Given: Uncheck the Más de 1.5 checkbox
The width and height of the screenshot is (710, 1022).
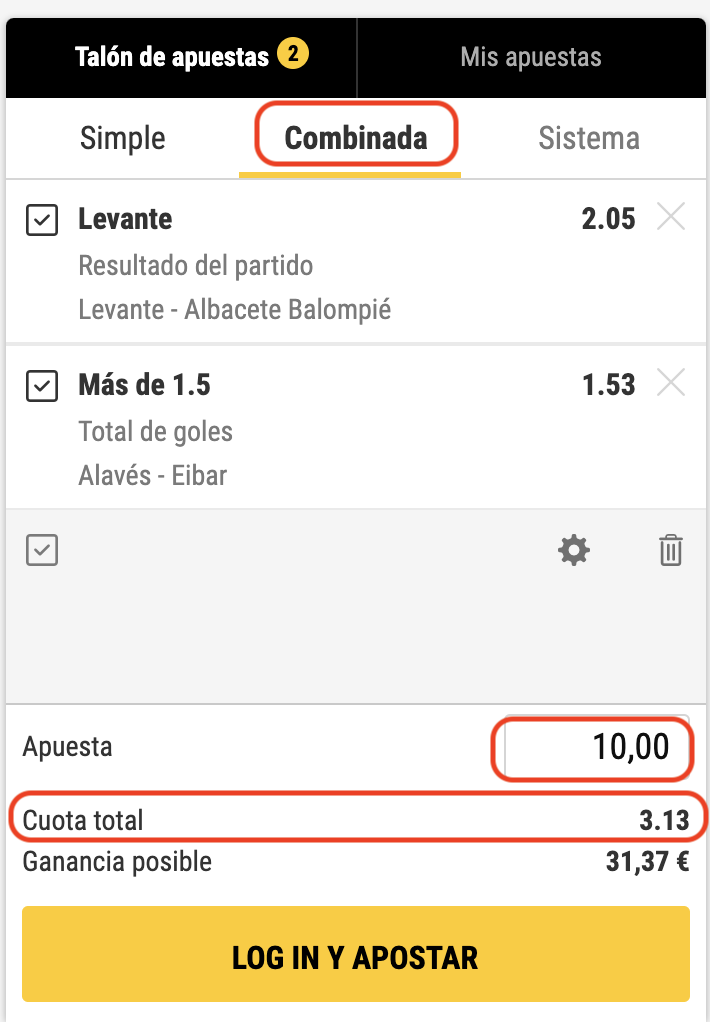Looking at the screenshot, I should point(42,386).
